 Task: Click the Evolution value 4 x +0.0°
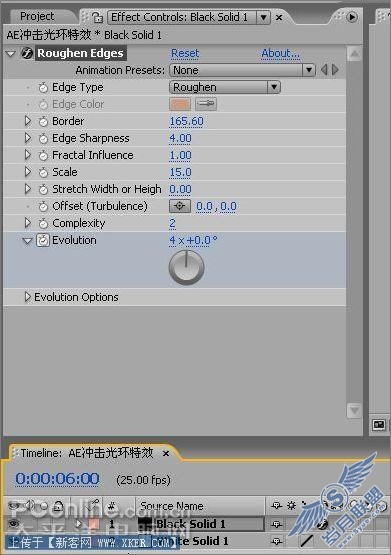point(193,240)
